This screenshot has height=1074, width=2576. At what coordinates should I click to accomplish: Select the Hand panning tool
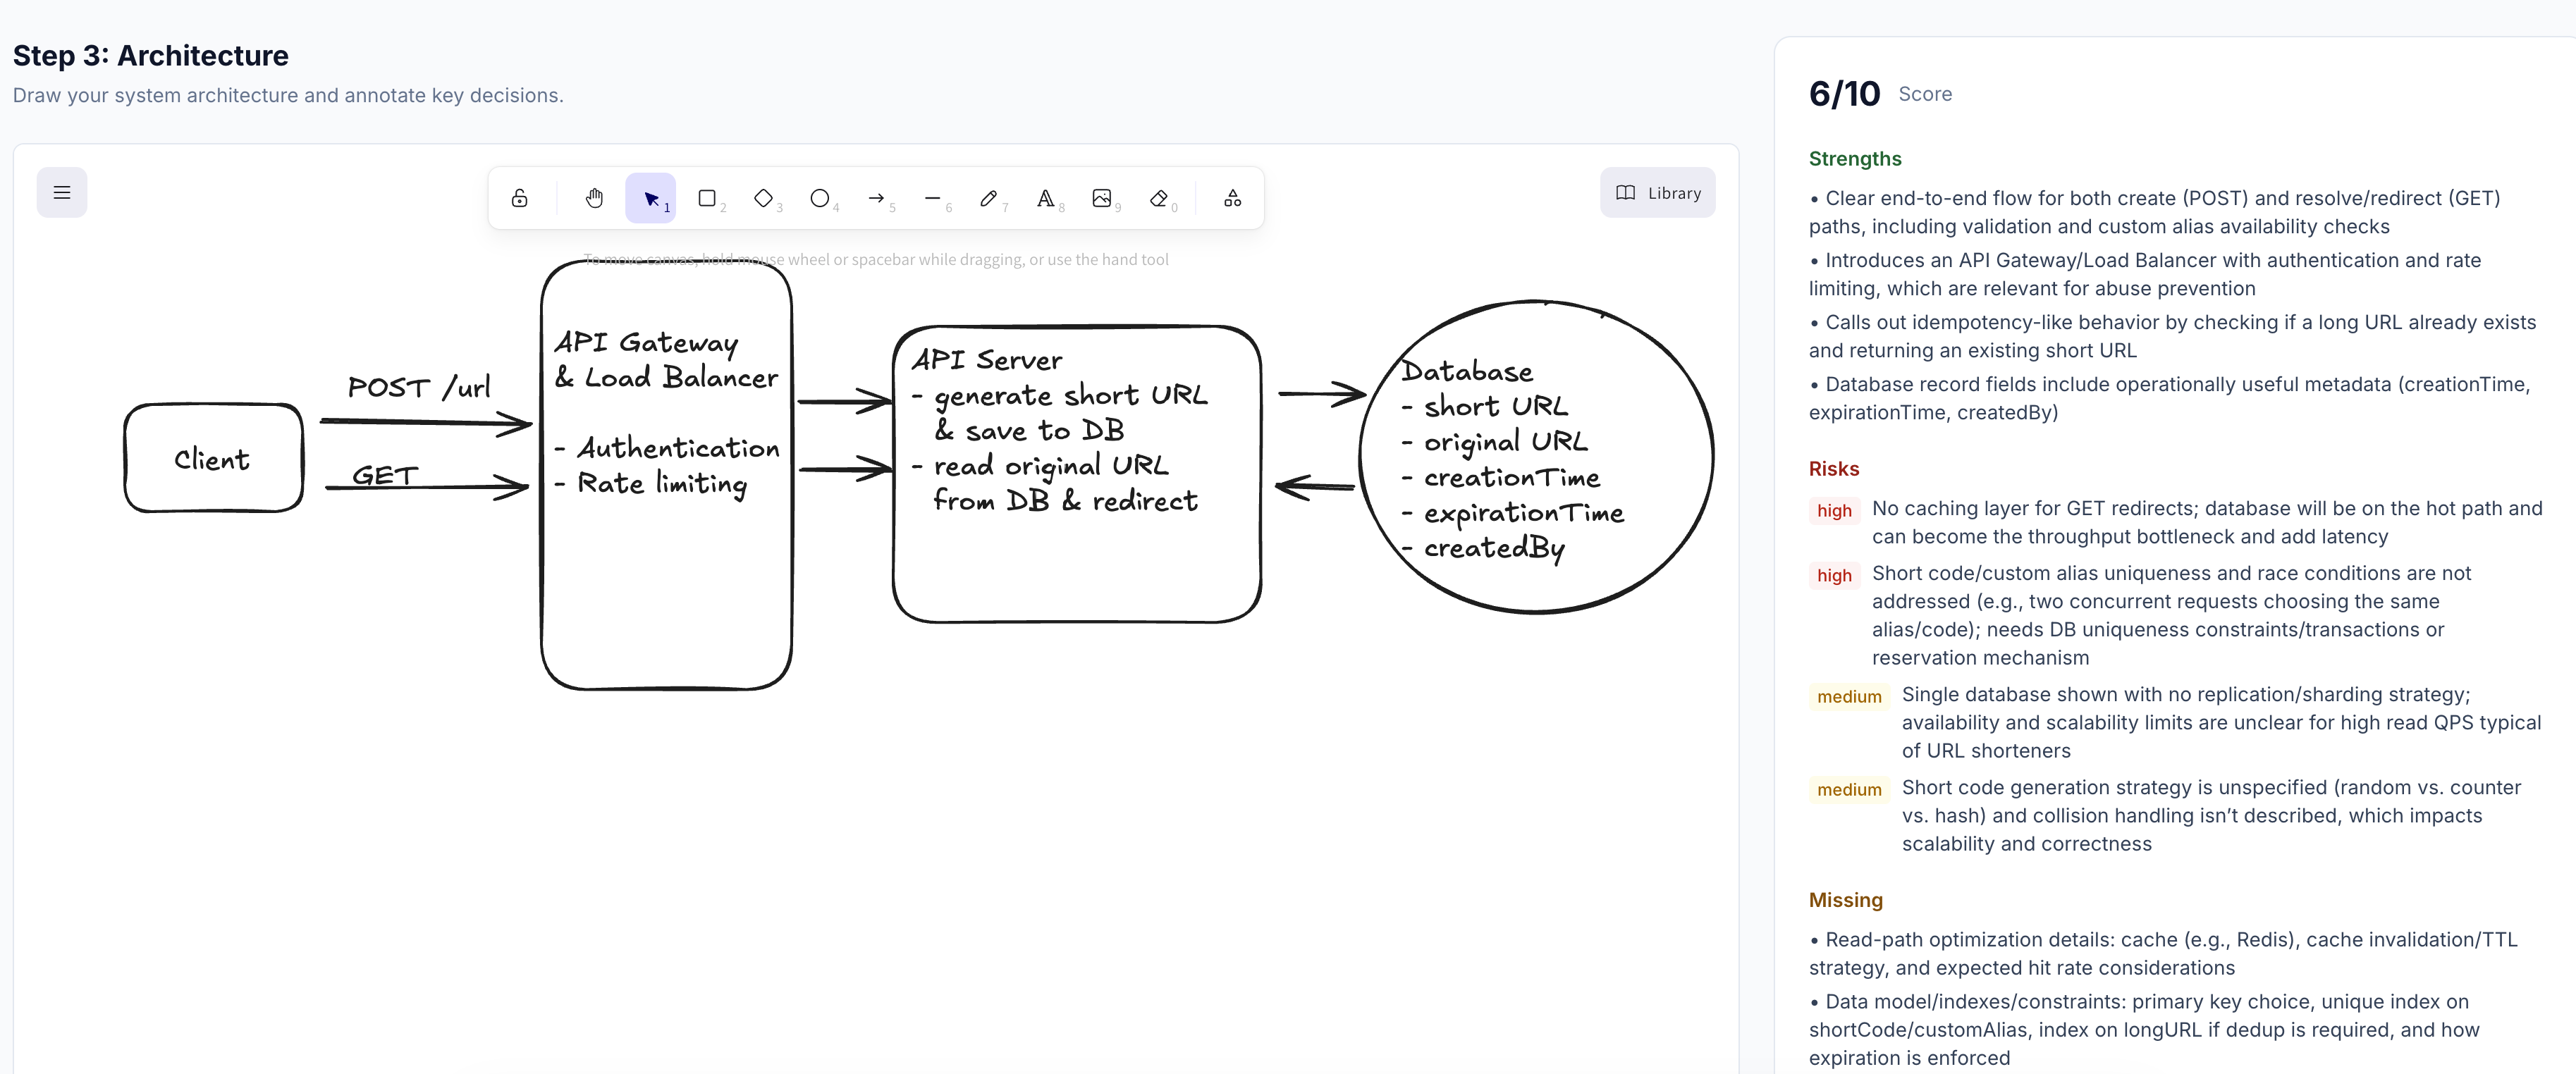(594, 198)
